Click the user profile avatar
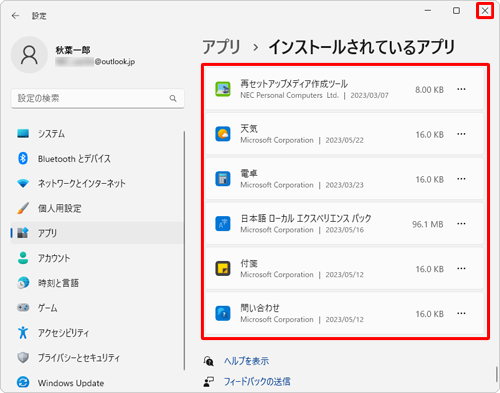This screenshot has width=500, height=393. coord(29,55)
